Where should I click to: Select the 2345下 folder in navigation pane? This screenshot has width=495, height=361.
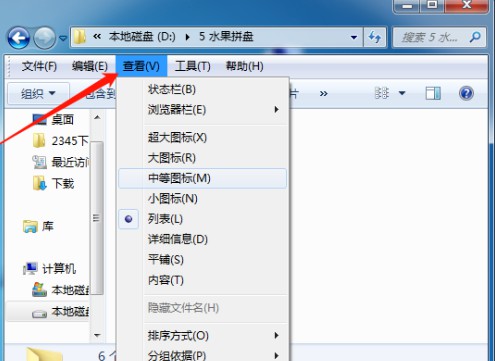point(61,141)
